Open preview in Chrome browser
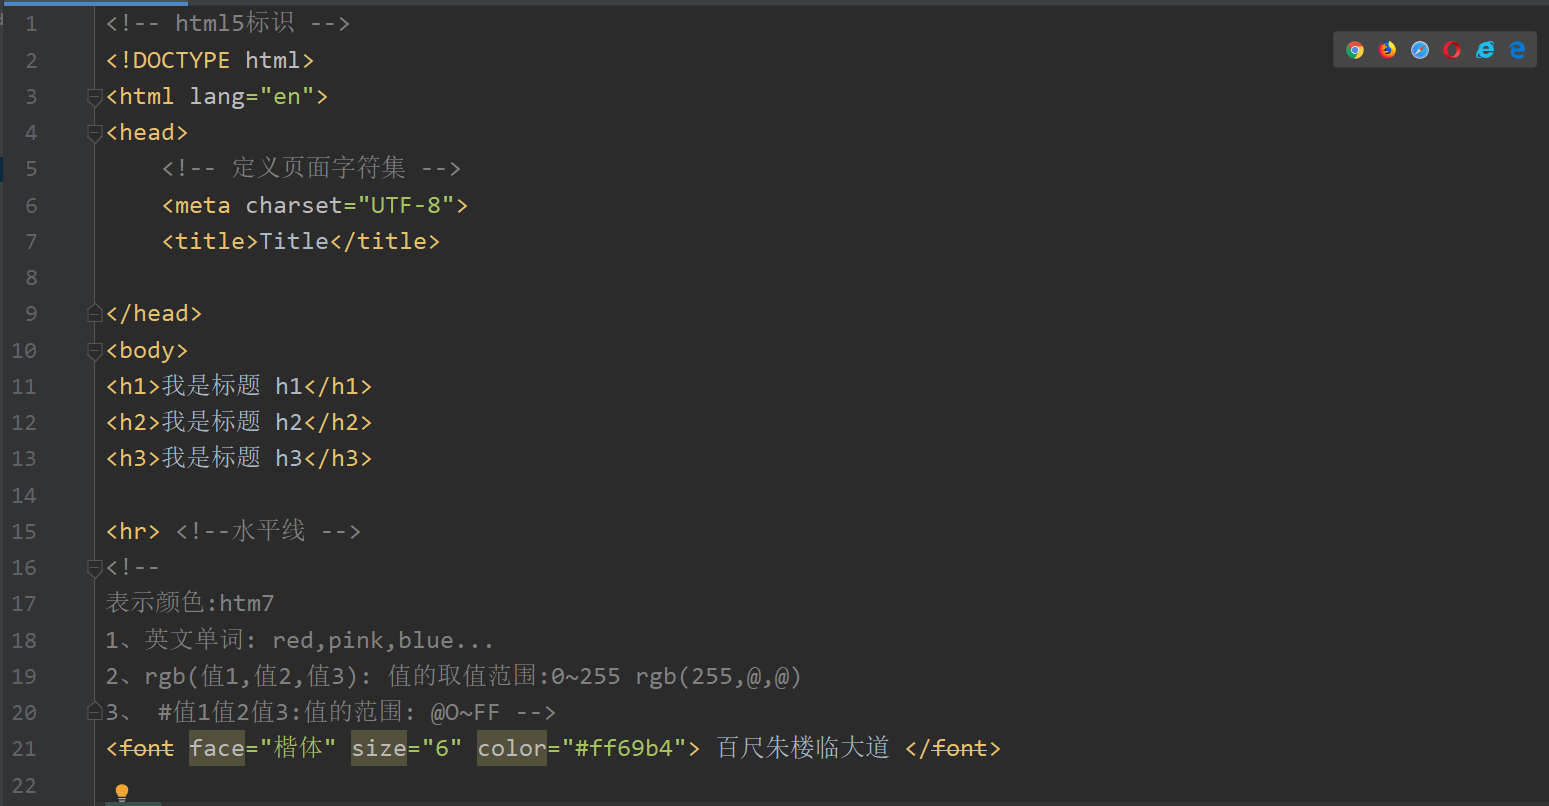 1355,50
